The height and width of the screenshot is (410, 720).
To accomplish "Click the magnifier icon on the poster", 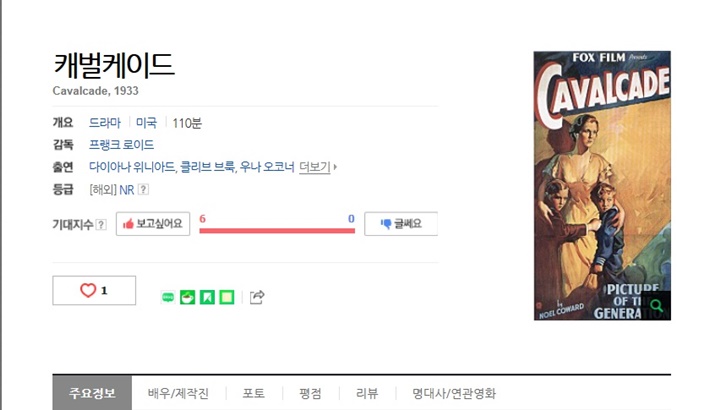I will 657,306.
